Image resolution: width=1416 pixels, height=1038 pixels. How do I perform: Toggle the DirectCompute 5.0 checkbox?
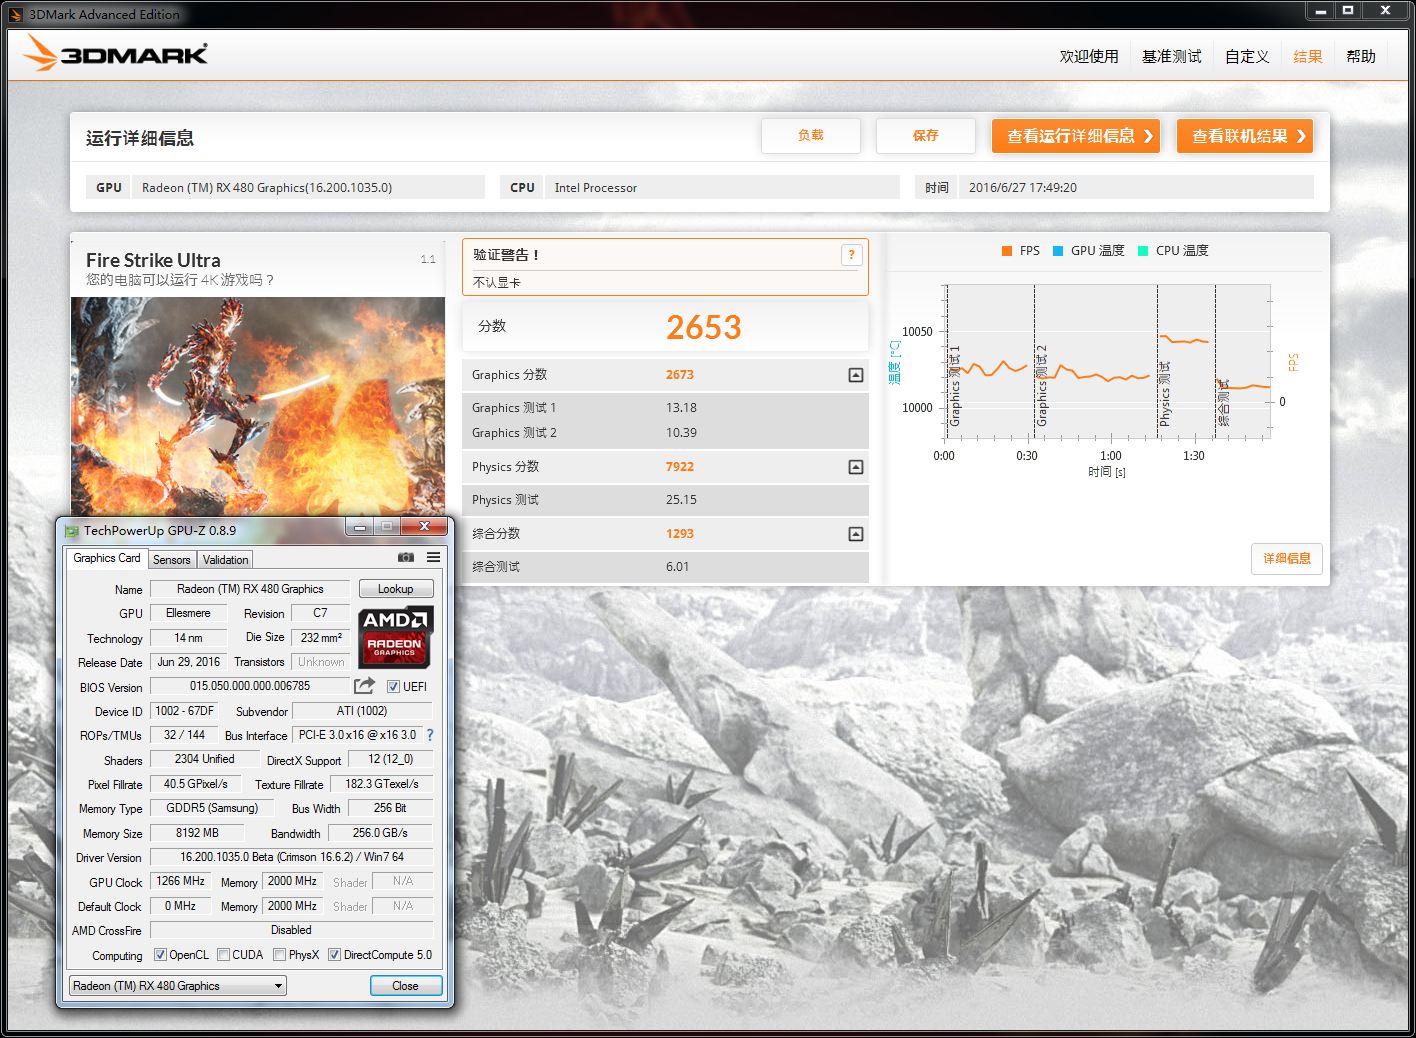click(x=335, y=955)
